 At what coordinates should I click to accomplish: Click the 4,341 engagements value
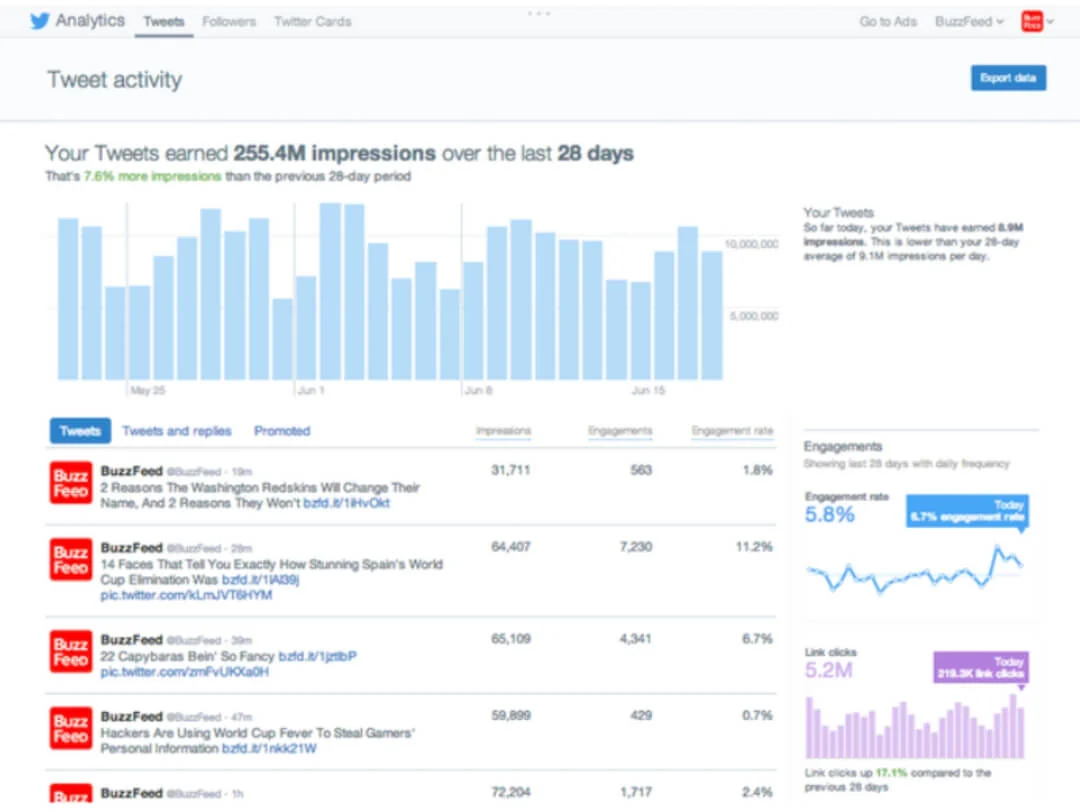(636, 638)
